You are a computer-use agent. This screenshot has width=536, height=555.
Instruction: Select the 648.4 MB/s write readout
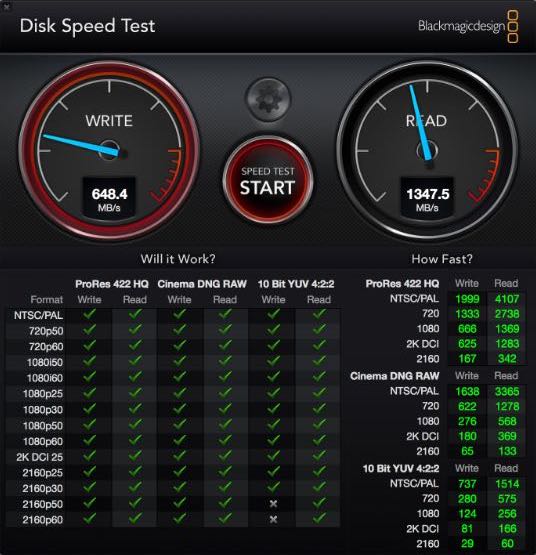click(109, 197)
